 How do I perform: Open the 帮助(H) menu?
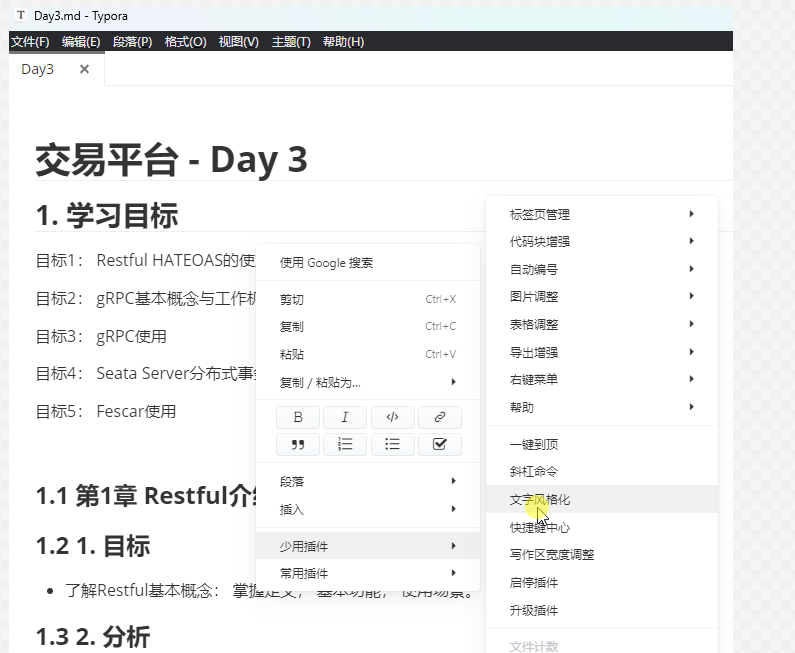[x=343, y=42]
